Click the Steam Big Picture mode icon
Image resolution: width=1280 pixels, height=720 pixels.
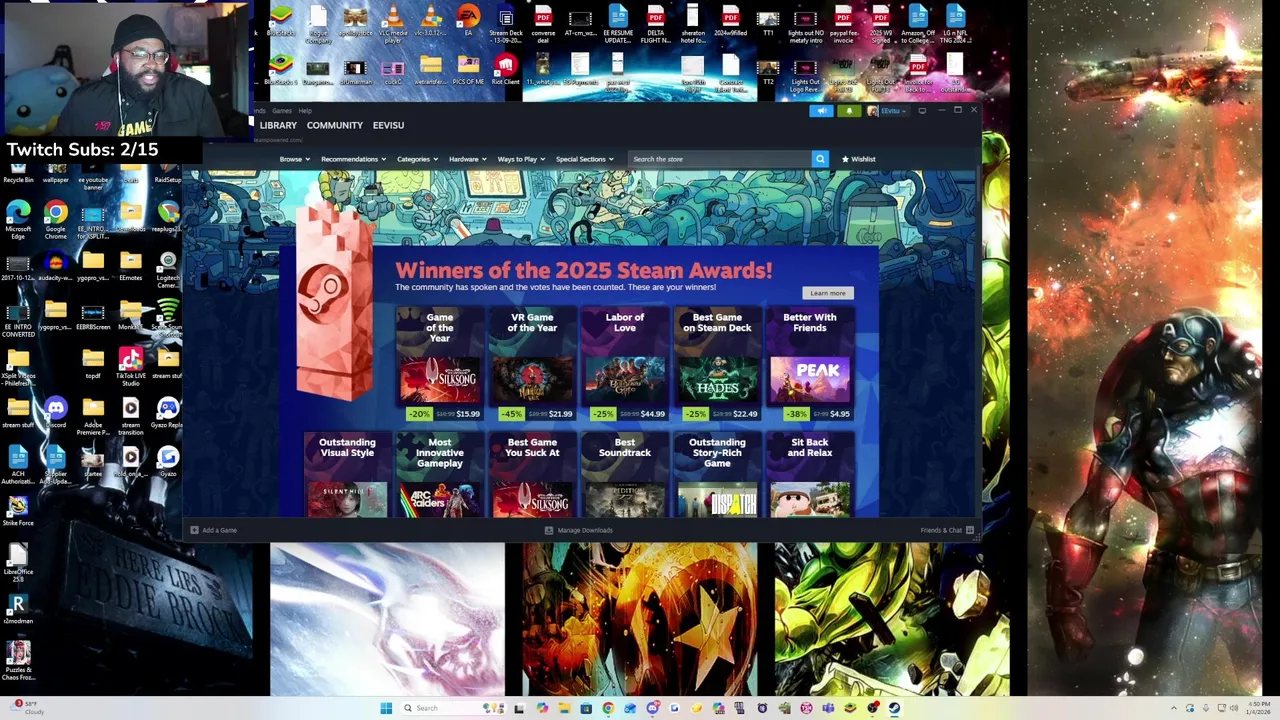pos(922,111)
